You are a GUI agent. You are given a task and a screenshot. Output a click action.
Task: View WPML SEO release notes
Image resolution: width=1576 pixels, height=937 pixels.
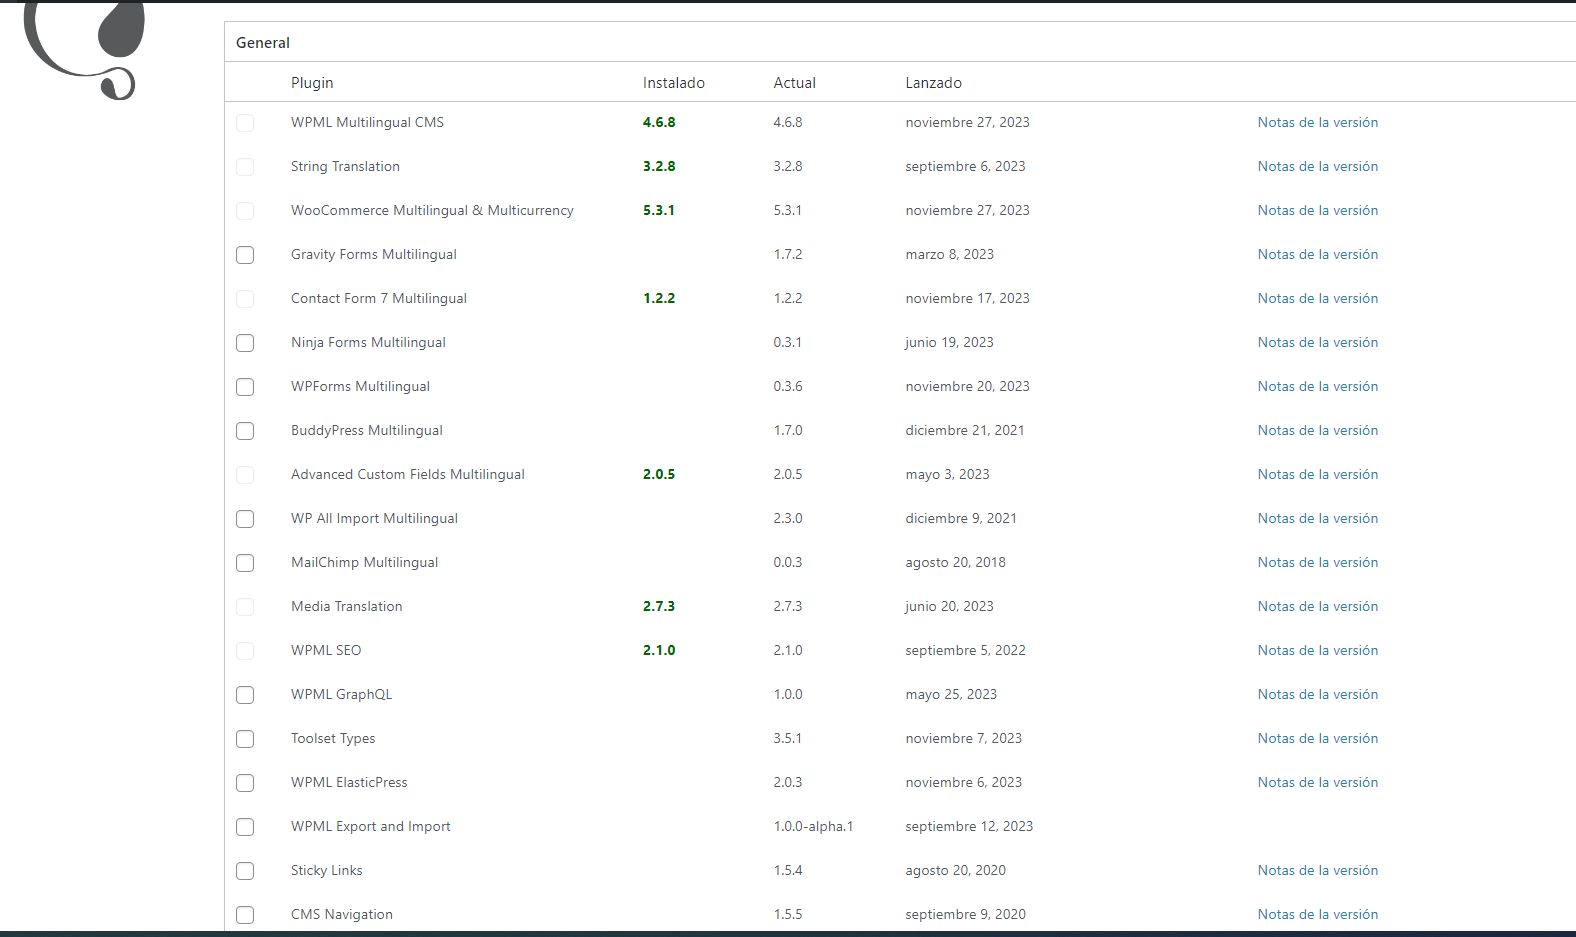(x=1318, y=650)
